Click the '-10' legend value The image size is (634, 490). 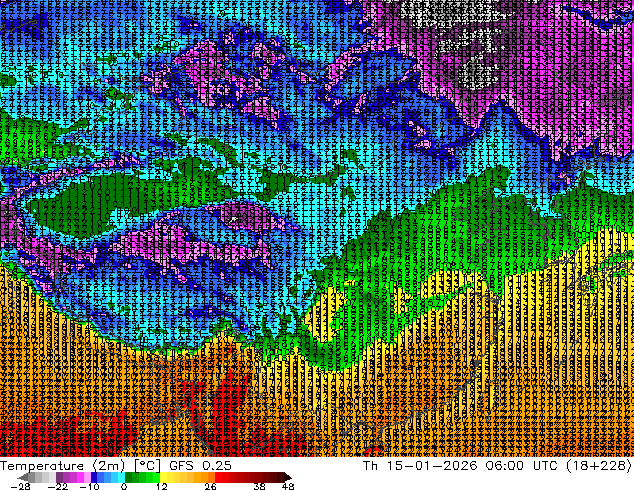(x=89, y=486)
